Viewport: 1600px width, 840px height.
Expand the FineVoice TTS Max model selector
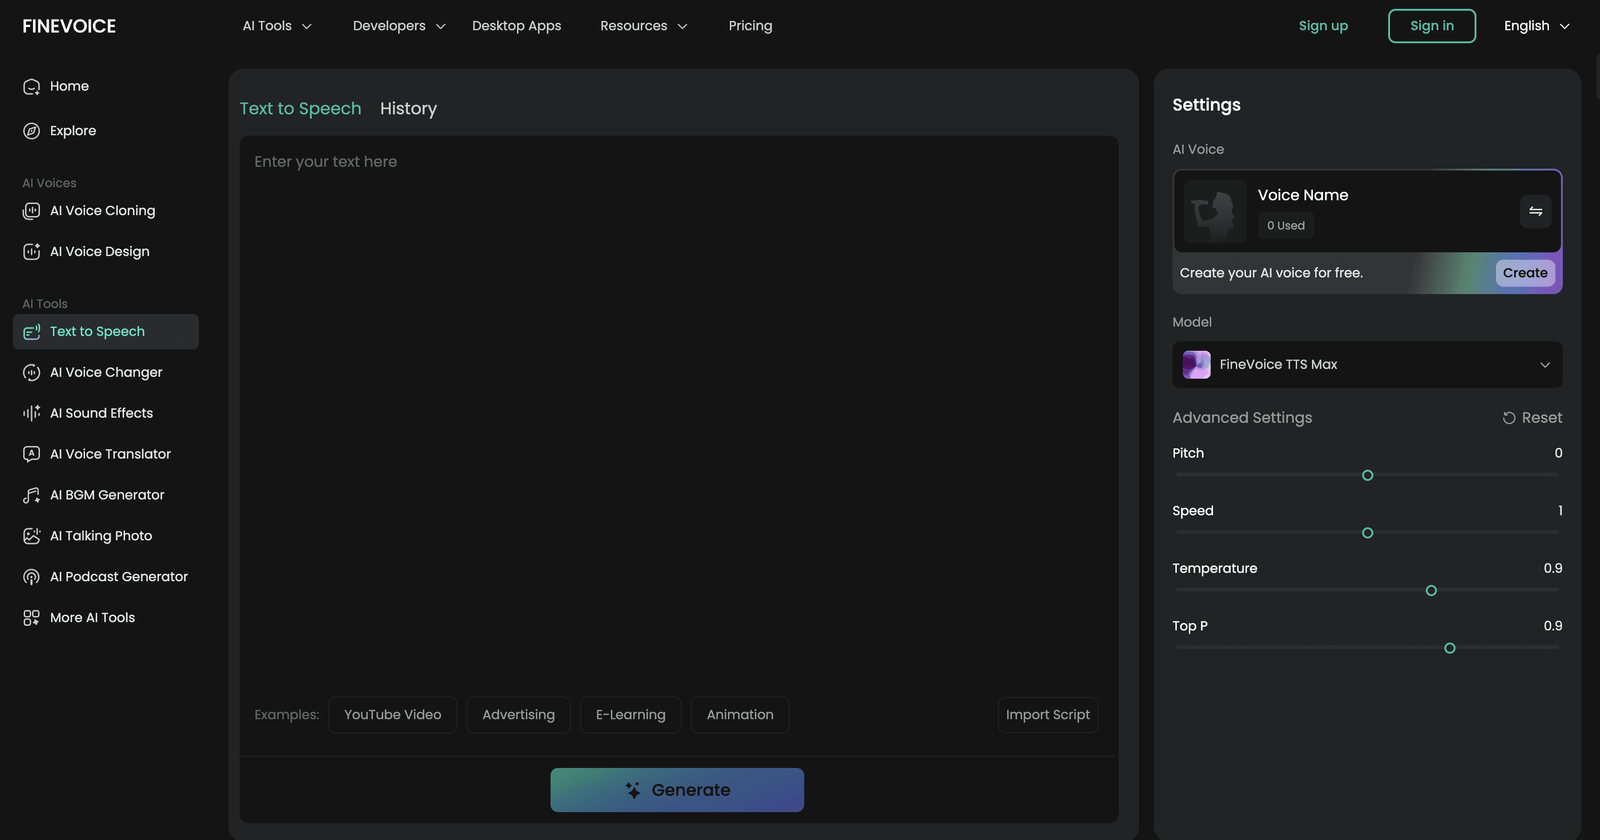click(x=1366, y=365)
